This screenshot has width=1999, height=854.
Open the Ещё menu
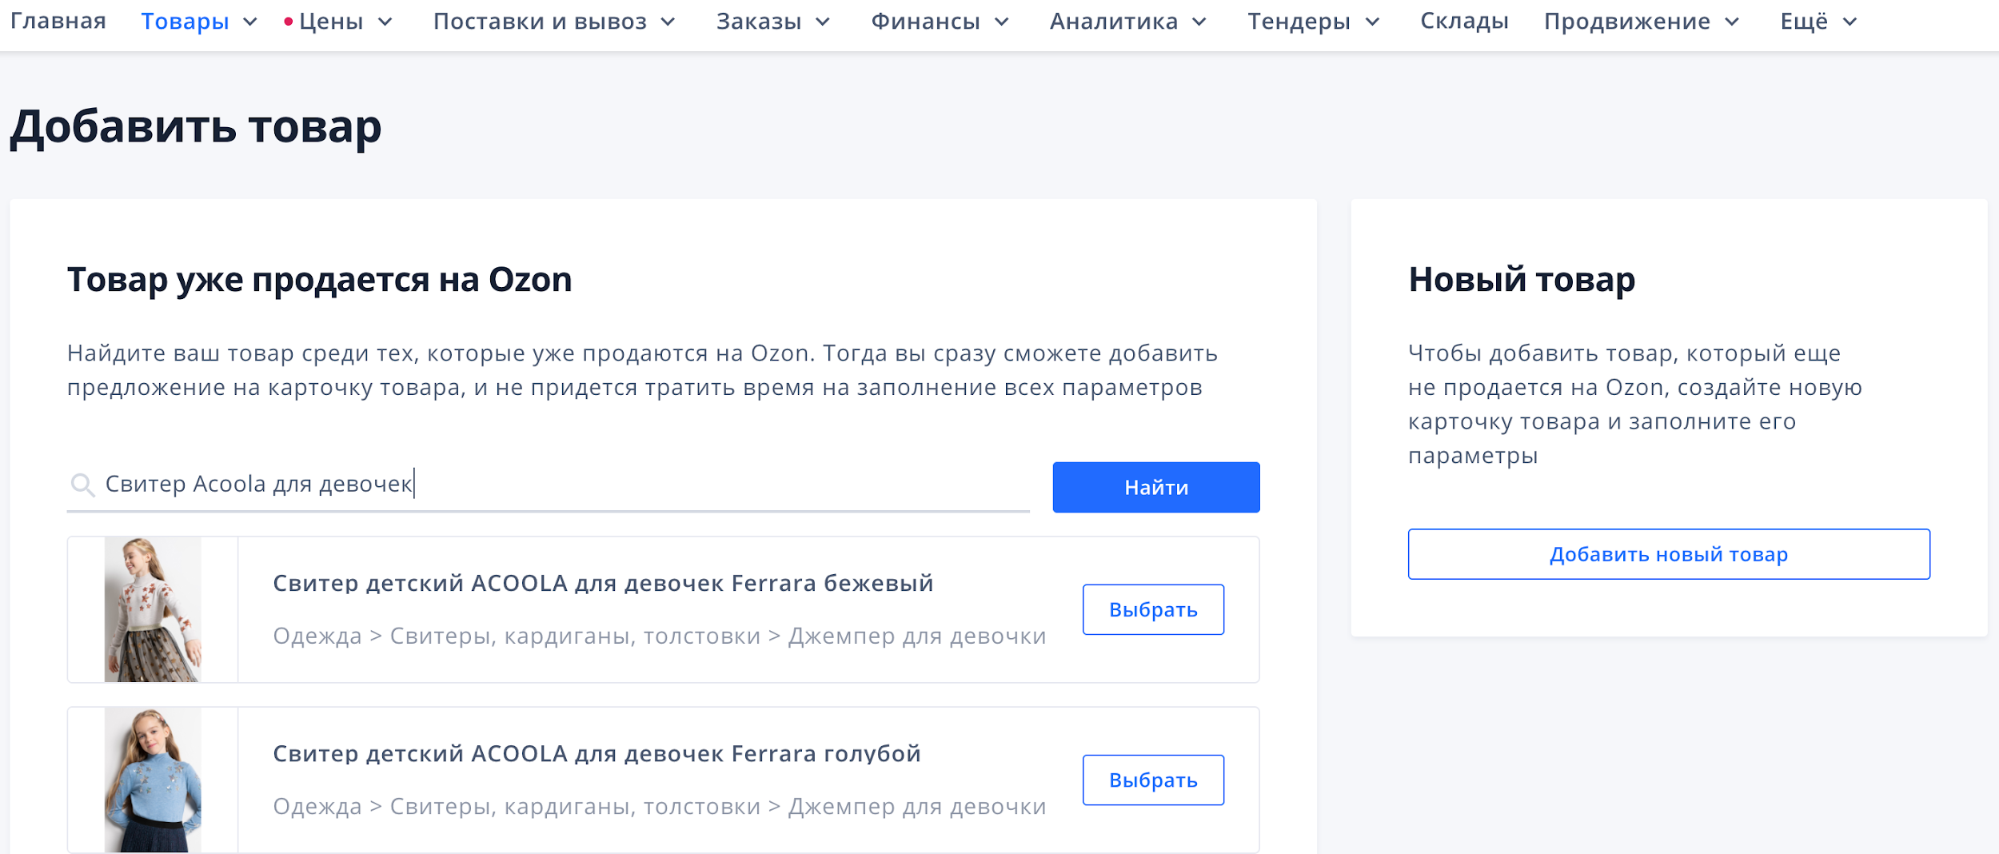pyautogui.click(x=1804, y=21)
